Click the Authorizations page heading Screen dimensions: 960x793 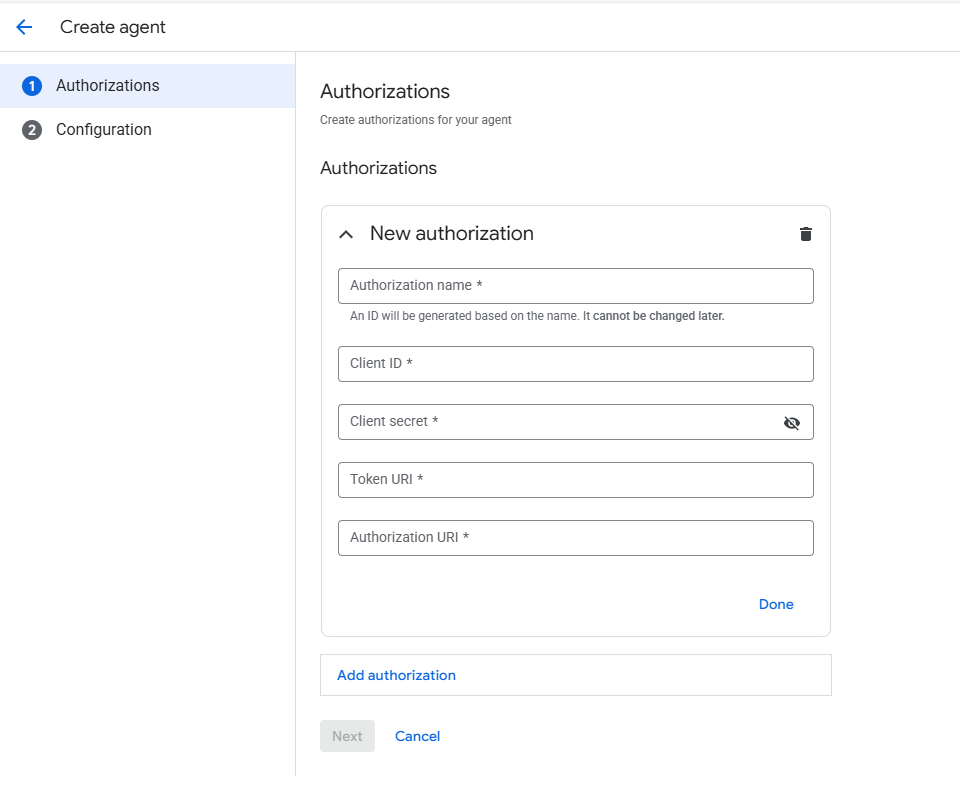click(384, 91)
